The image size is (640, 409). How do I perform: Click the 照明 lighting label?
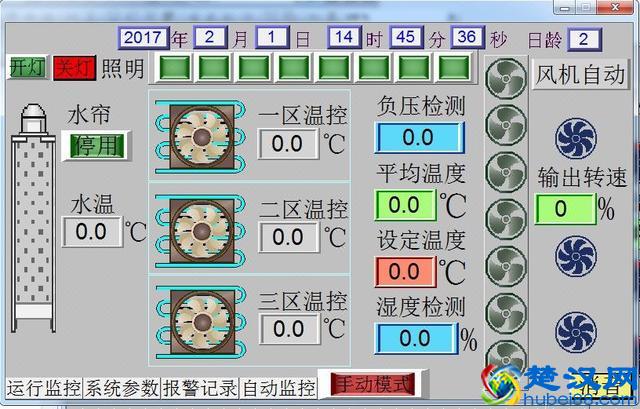point(123,69)
